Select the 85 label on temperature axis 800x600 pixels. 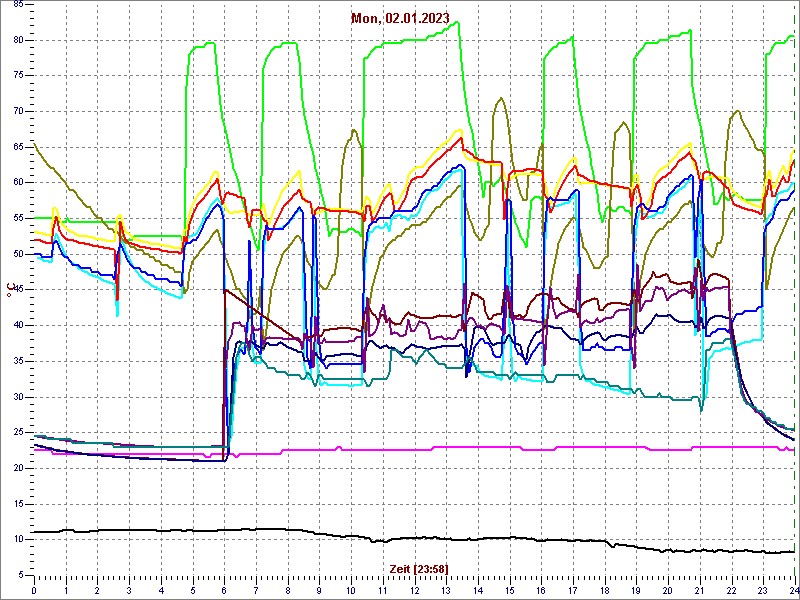pyautogui.click(x=17, y=4)
